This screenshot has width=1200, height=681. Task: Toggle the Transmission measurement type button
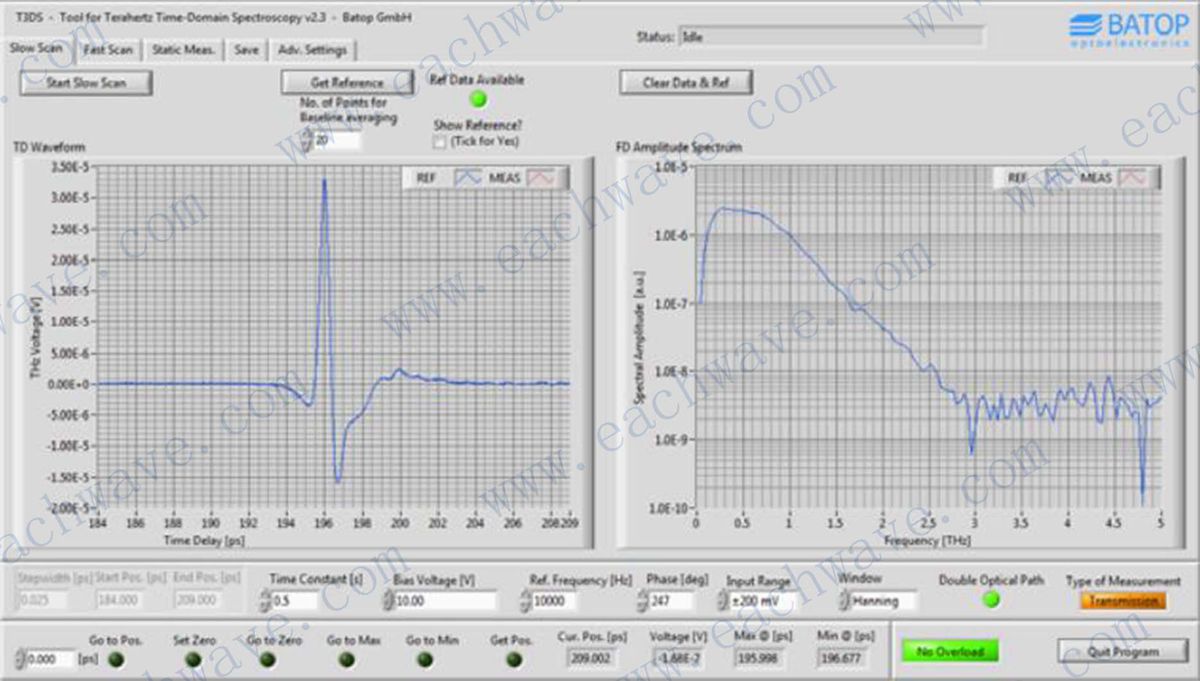point(1122,601)
